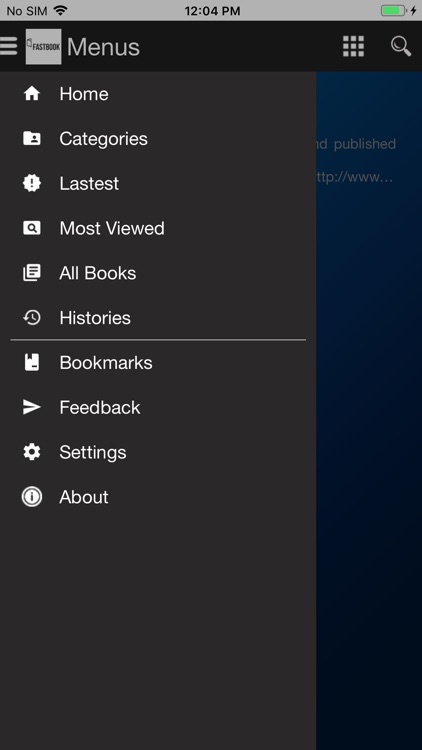Open the Settings menu entry

[158, 452]
